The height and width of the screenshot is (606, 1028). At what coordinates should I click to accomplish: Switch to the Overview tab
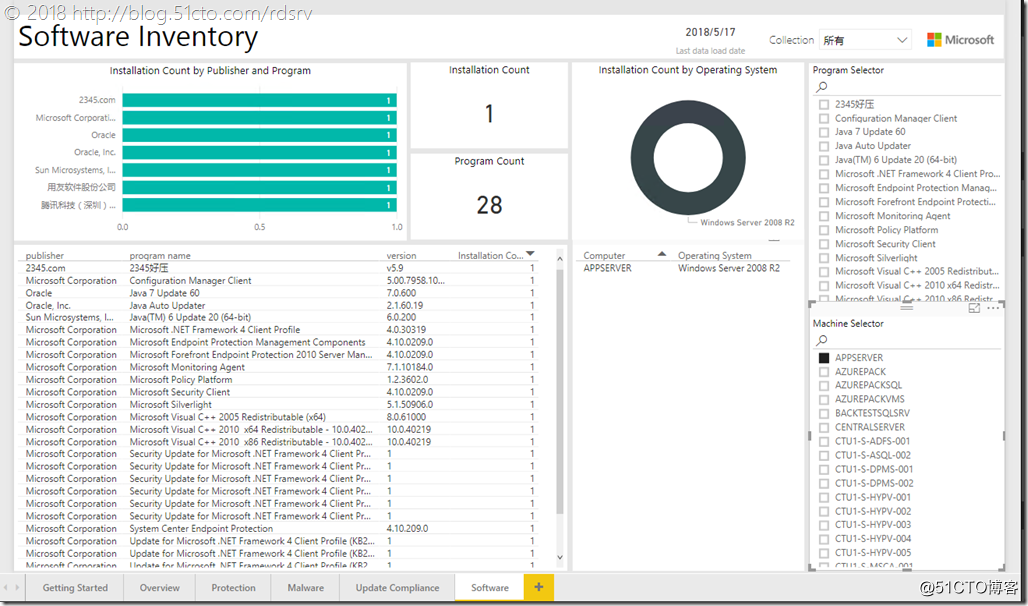pyautogui.click(x=159, y=588)
